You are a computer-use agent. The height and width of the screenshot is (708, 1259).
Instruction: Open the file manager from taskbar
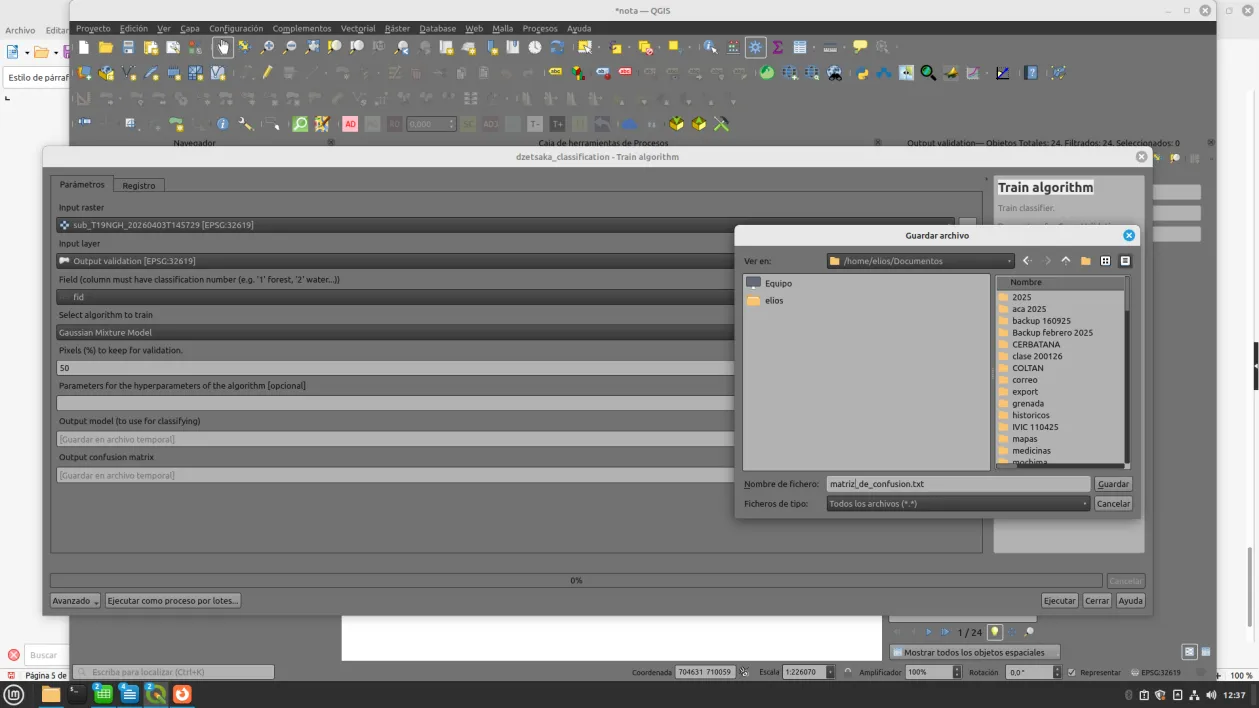click(x=51, y=694)
